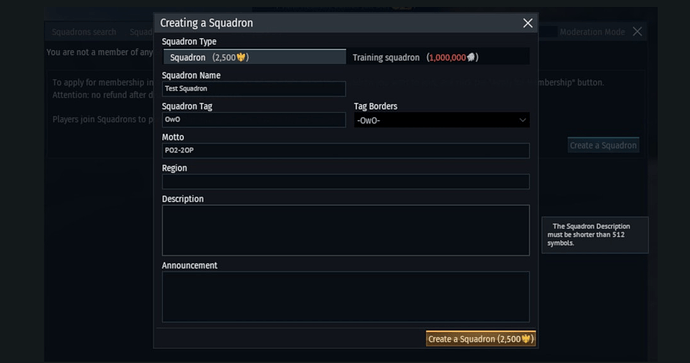The height and width of the screenshot is (363, 690).
Task: Open the Tag Borders dropdown
Action: [x=442, y=120]
